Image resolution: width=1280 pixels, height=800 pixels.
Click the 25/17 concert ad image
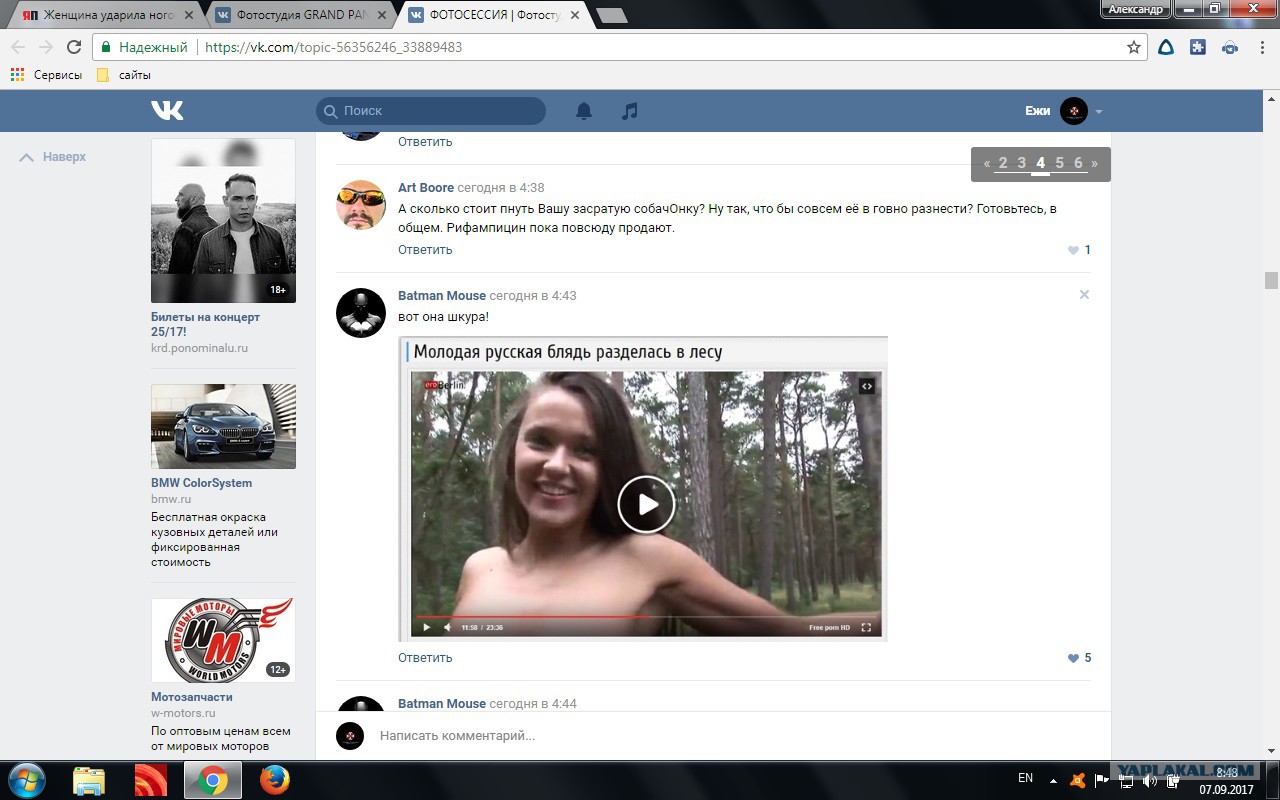coord(223,220)
